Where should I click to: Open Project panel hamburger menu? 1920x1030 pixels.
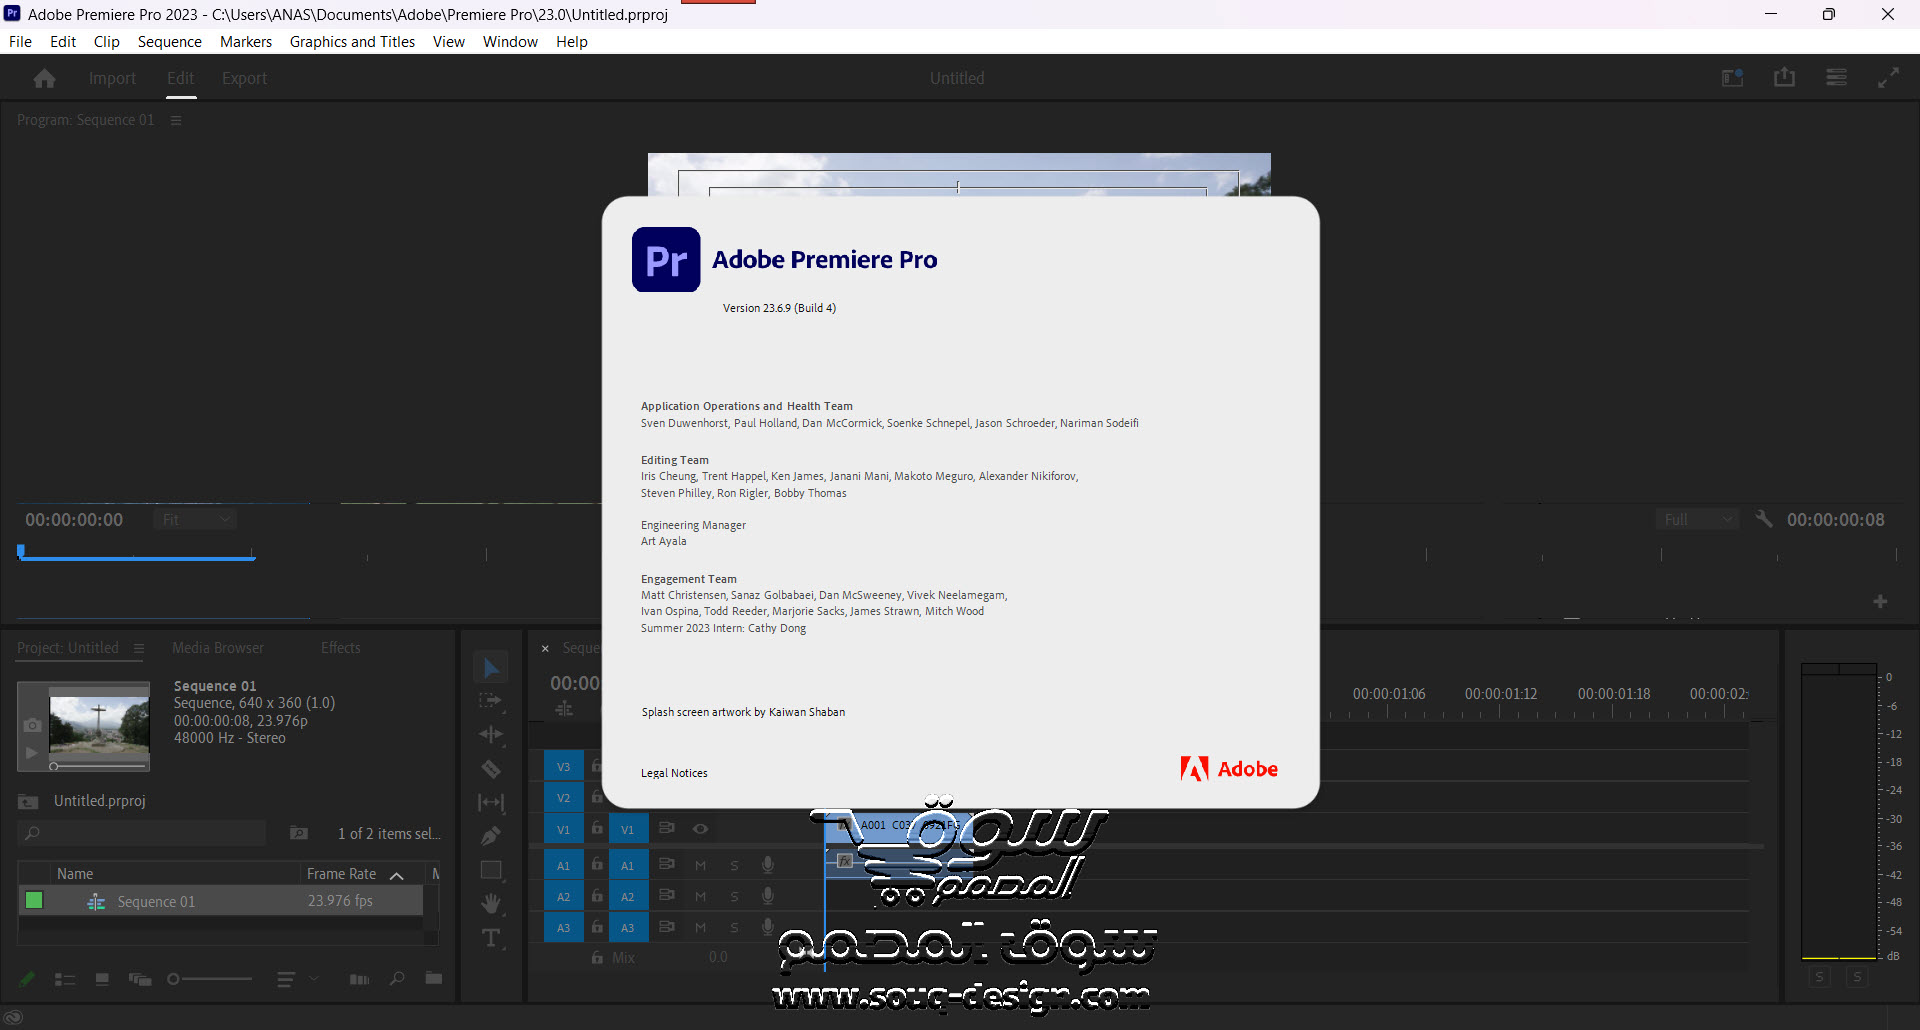(x=139, y=648)
